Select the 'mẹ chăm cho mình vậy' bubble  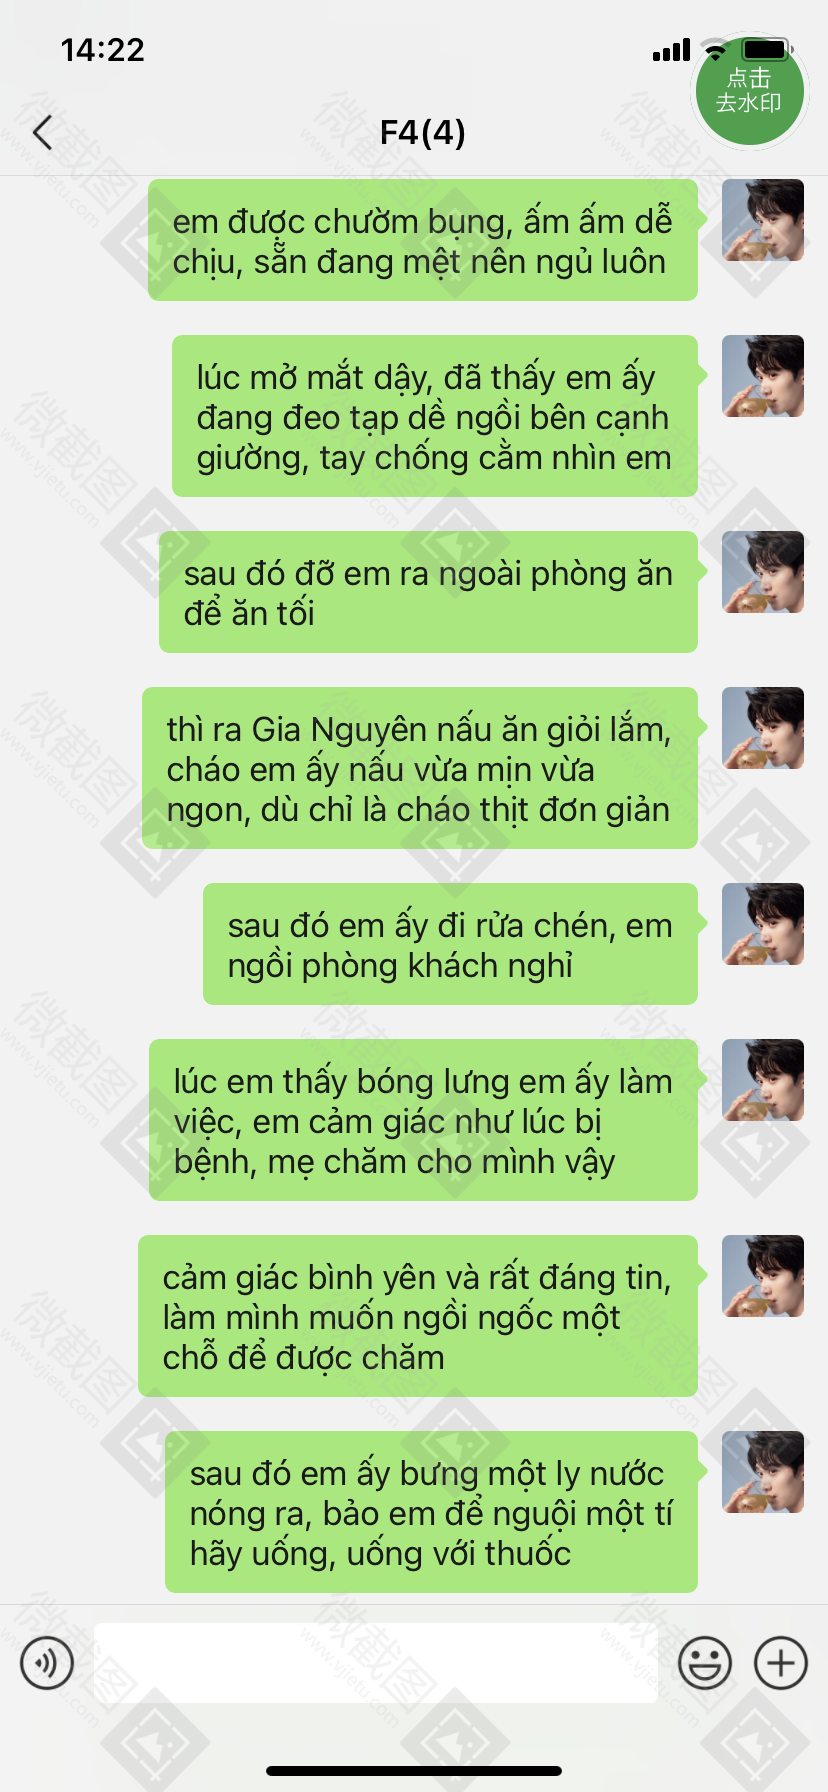pyautogui.click(x=423, y=1120)
